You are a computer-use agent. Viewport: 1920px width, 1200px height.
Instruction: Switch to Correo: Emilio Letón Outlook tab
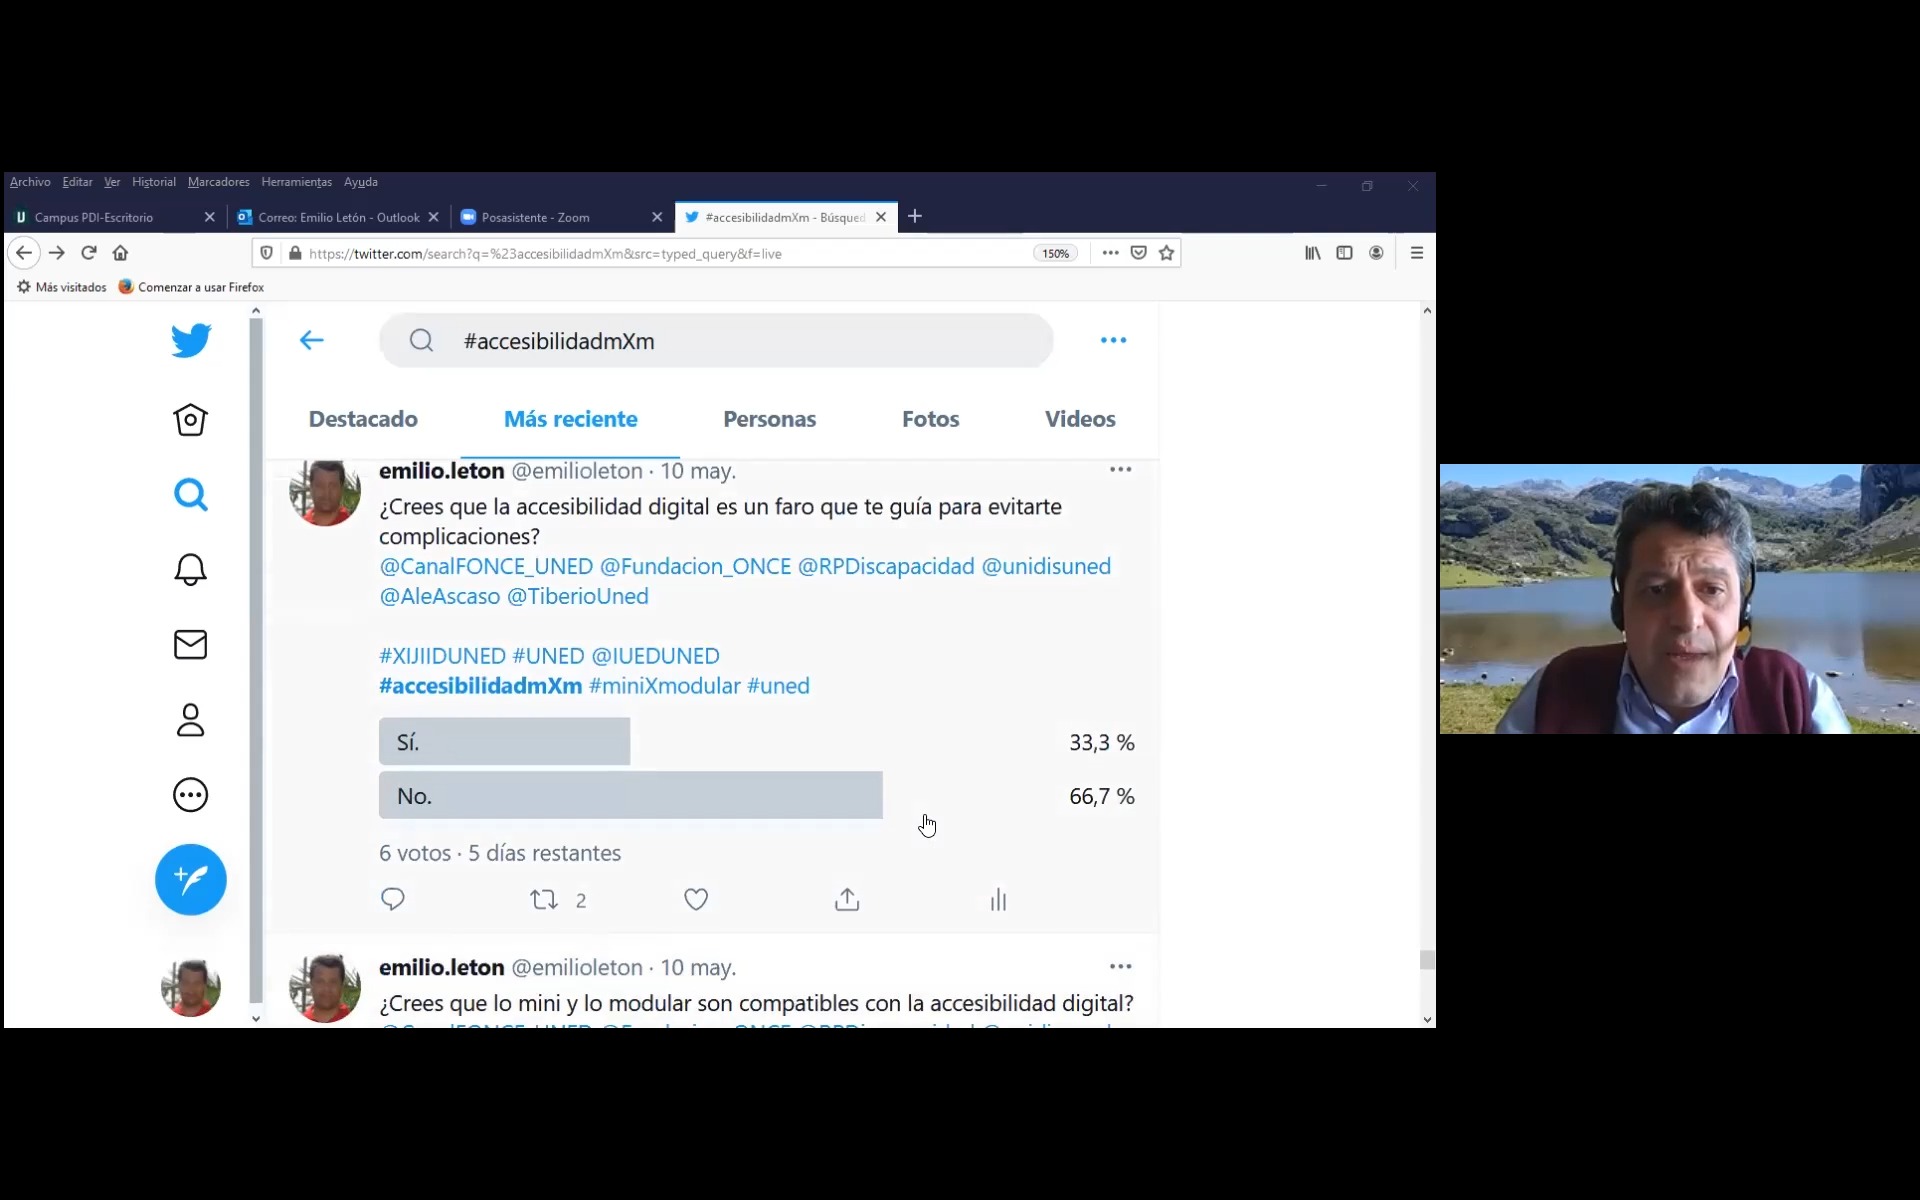pyautogui.click(x=337, y=217)
